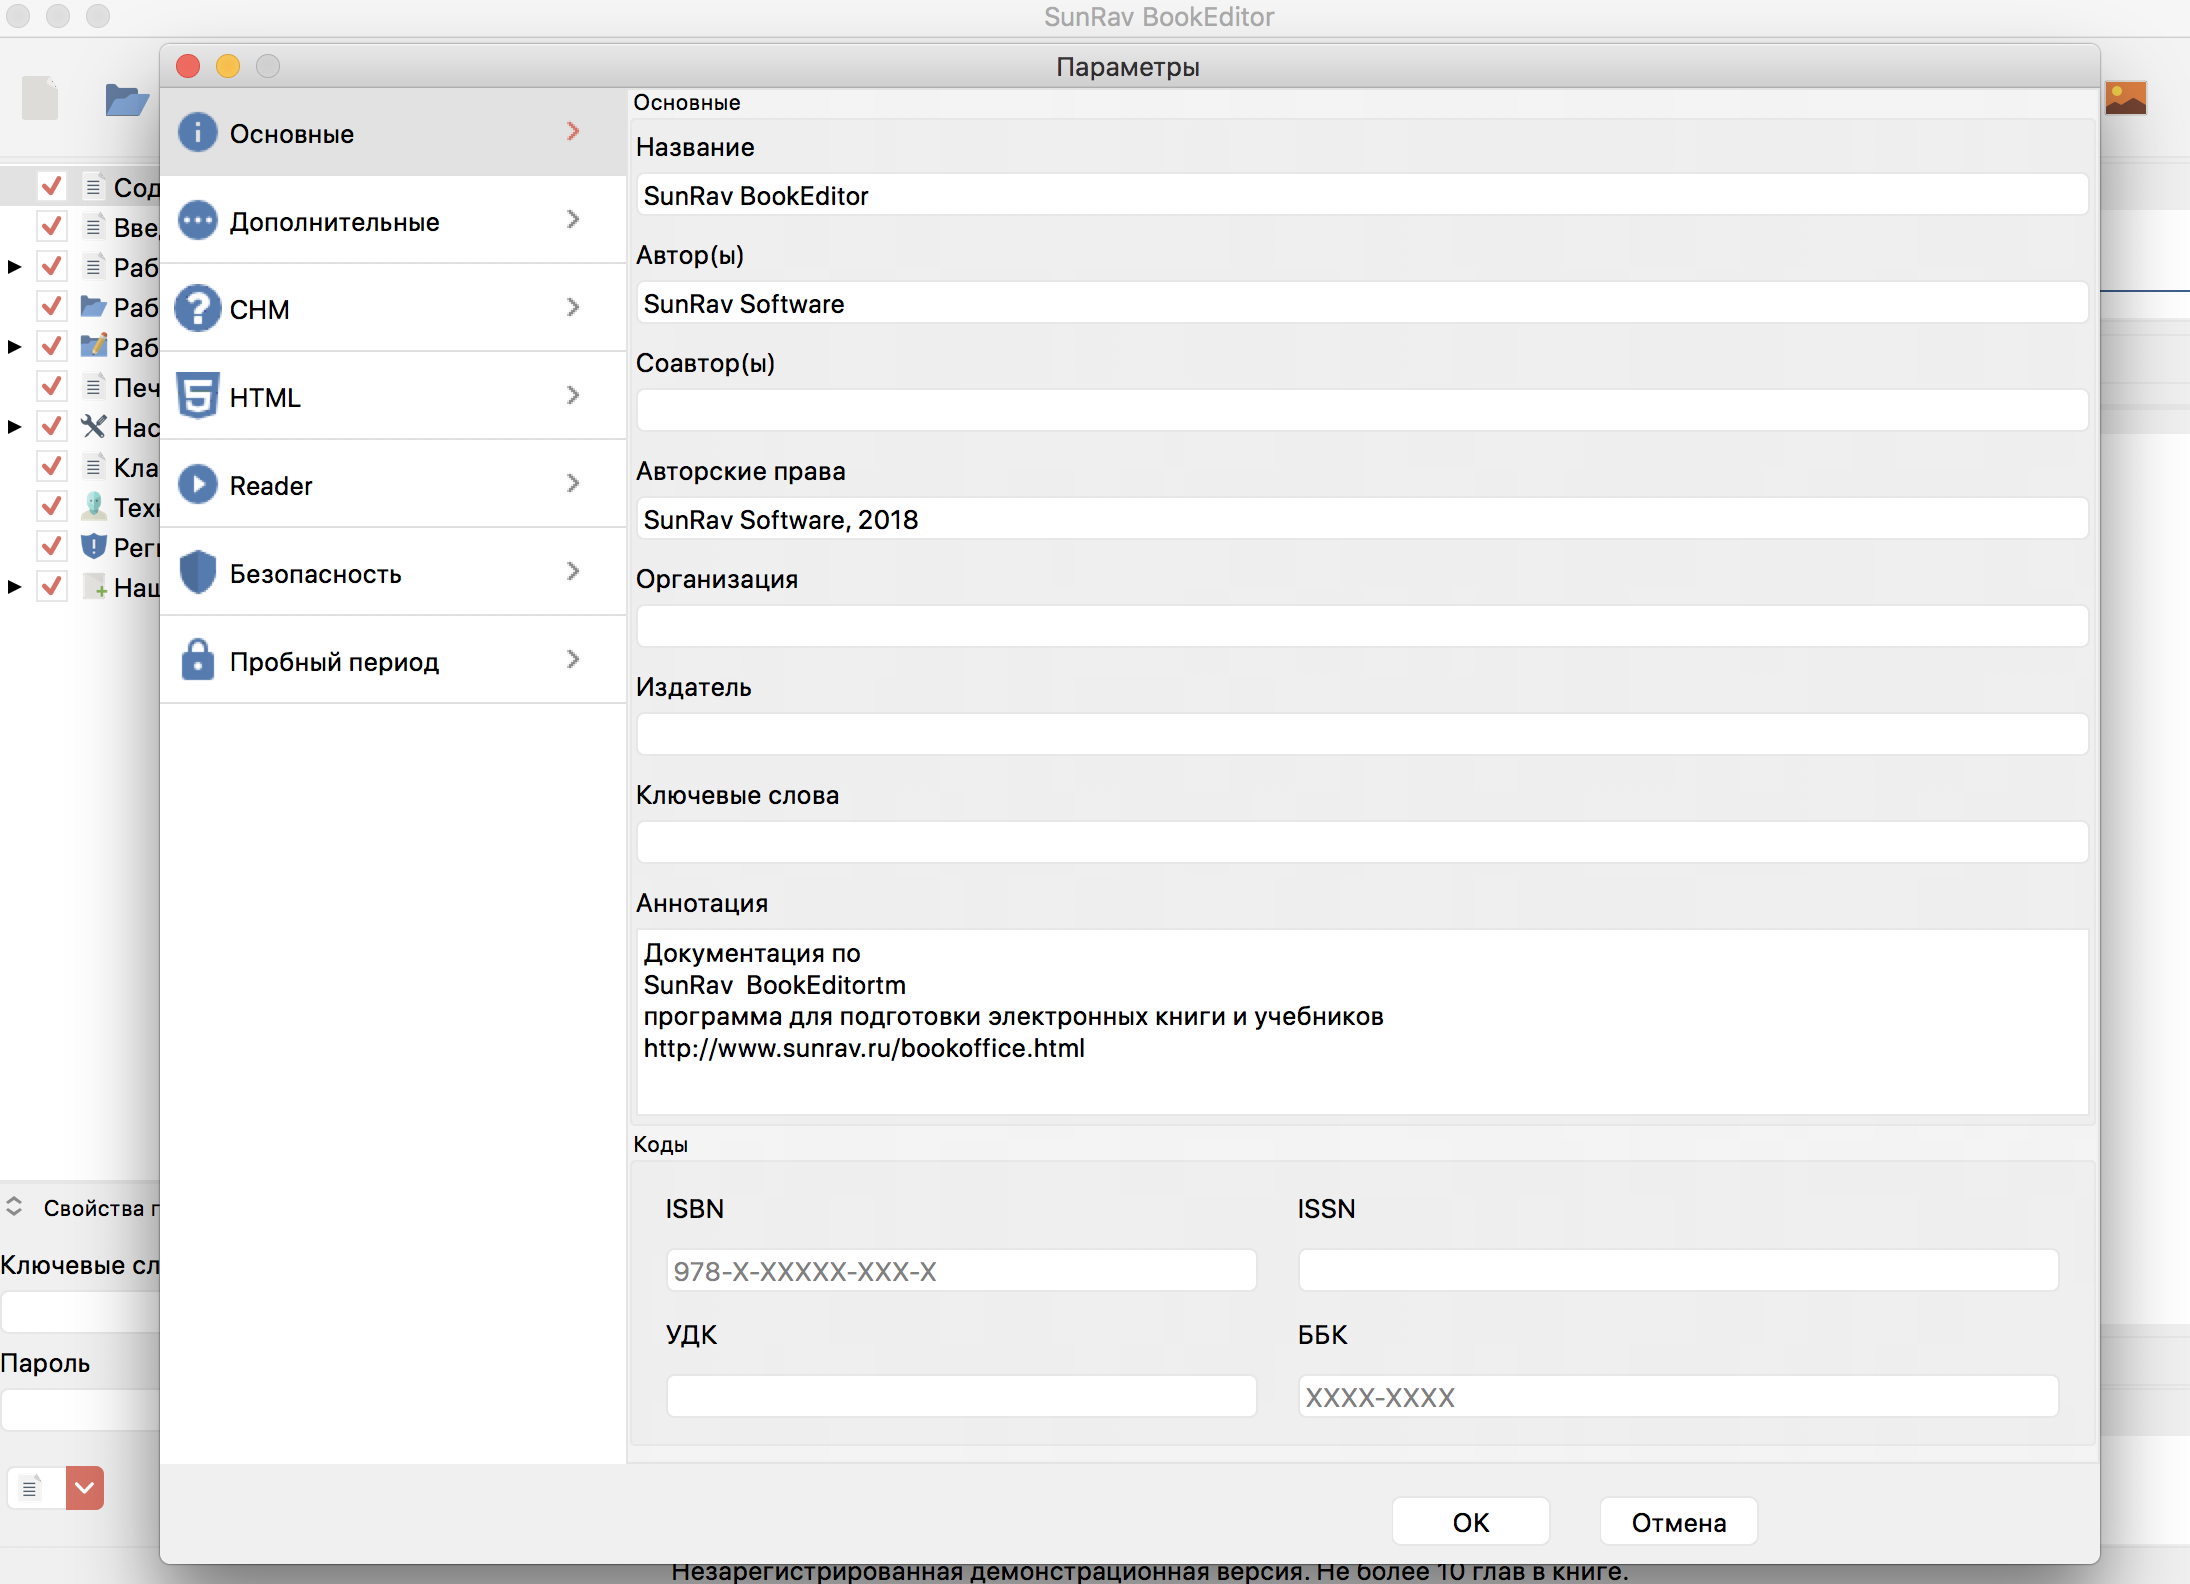Open the red dropdown arrow at bottom left

coord(85,1488)
